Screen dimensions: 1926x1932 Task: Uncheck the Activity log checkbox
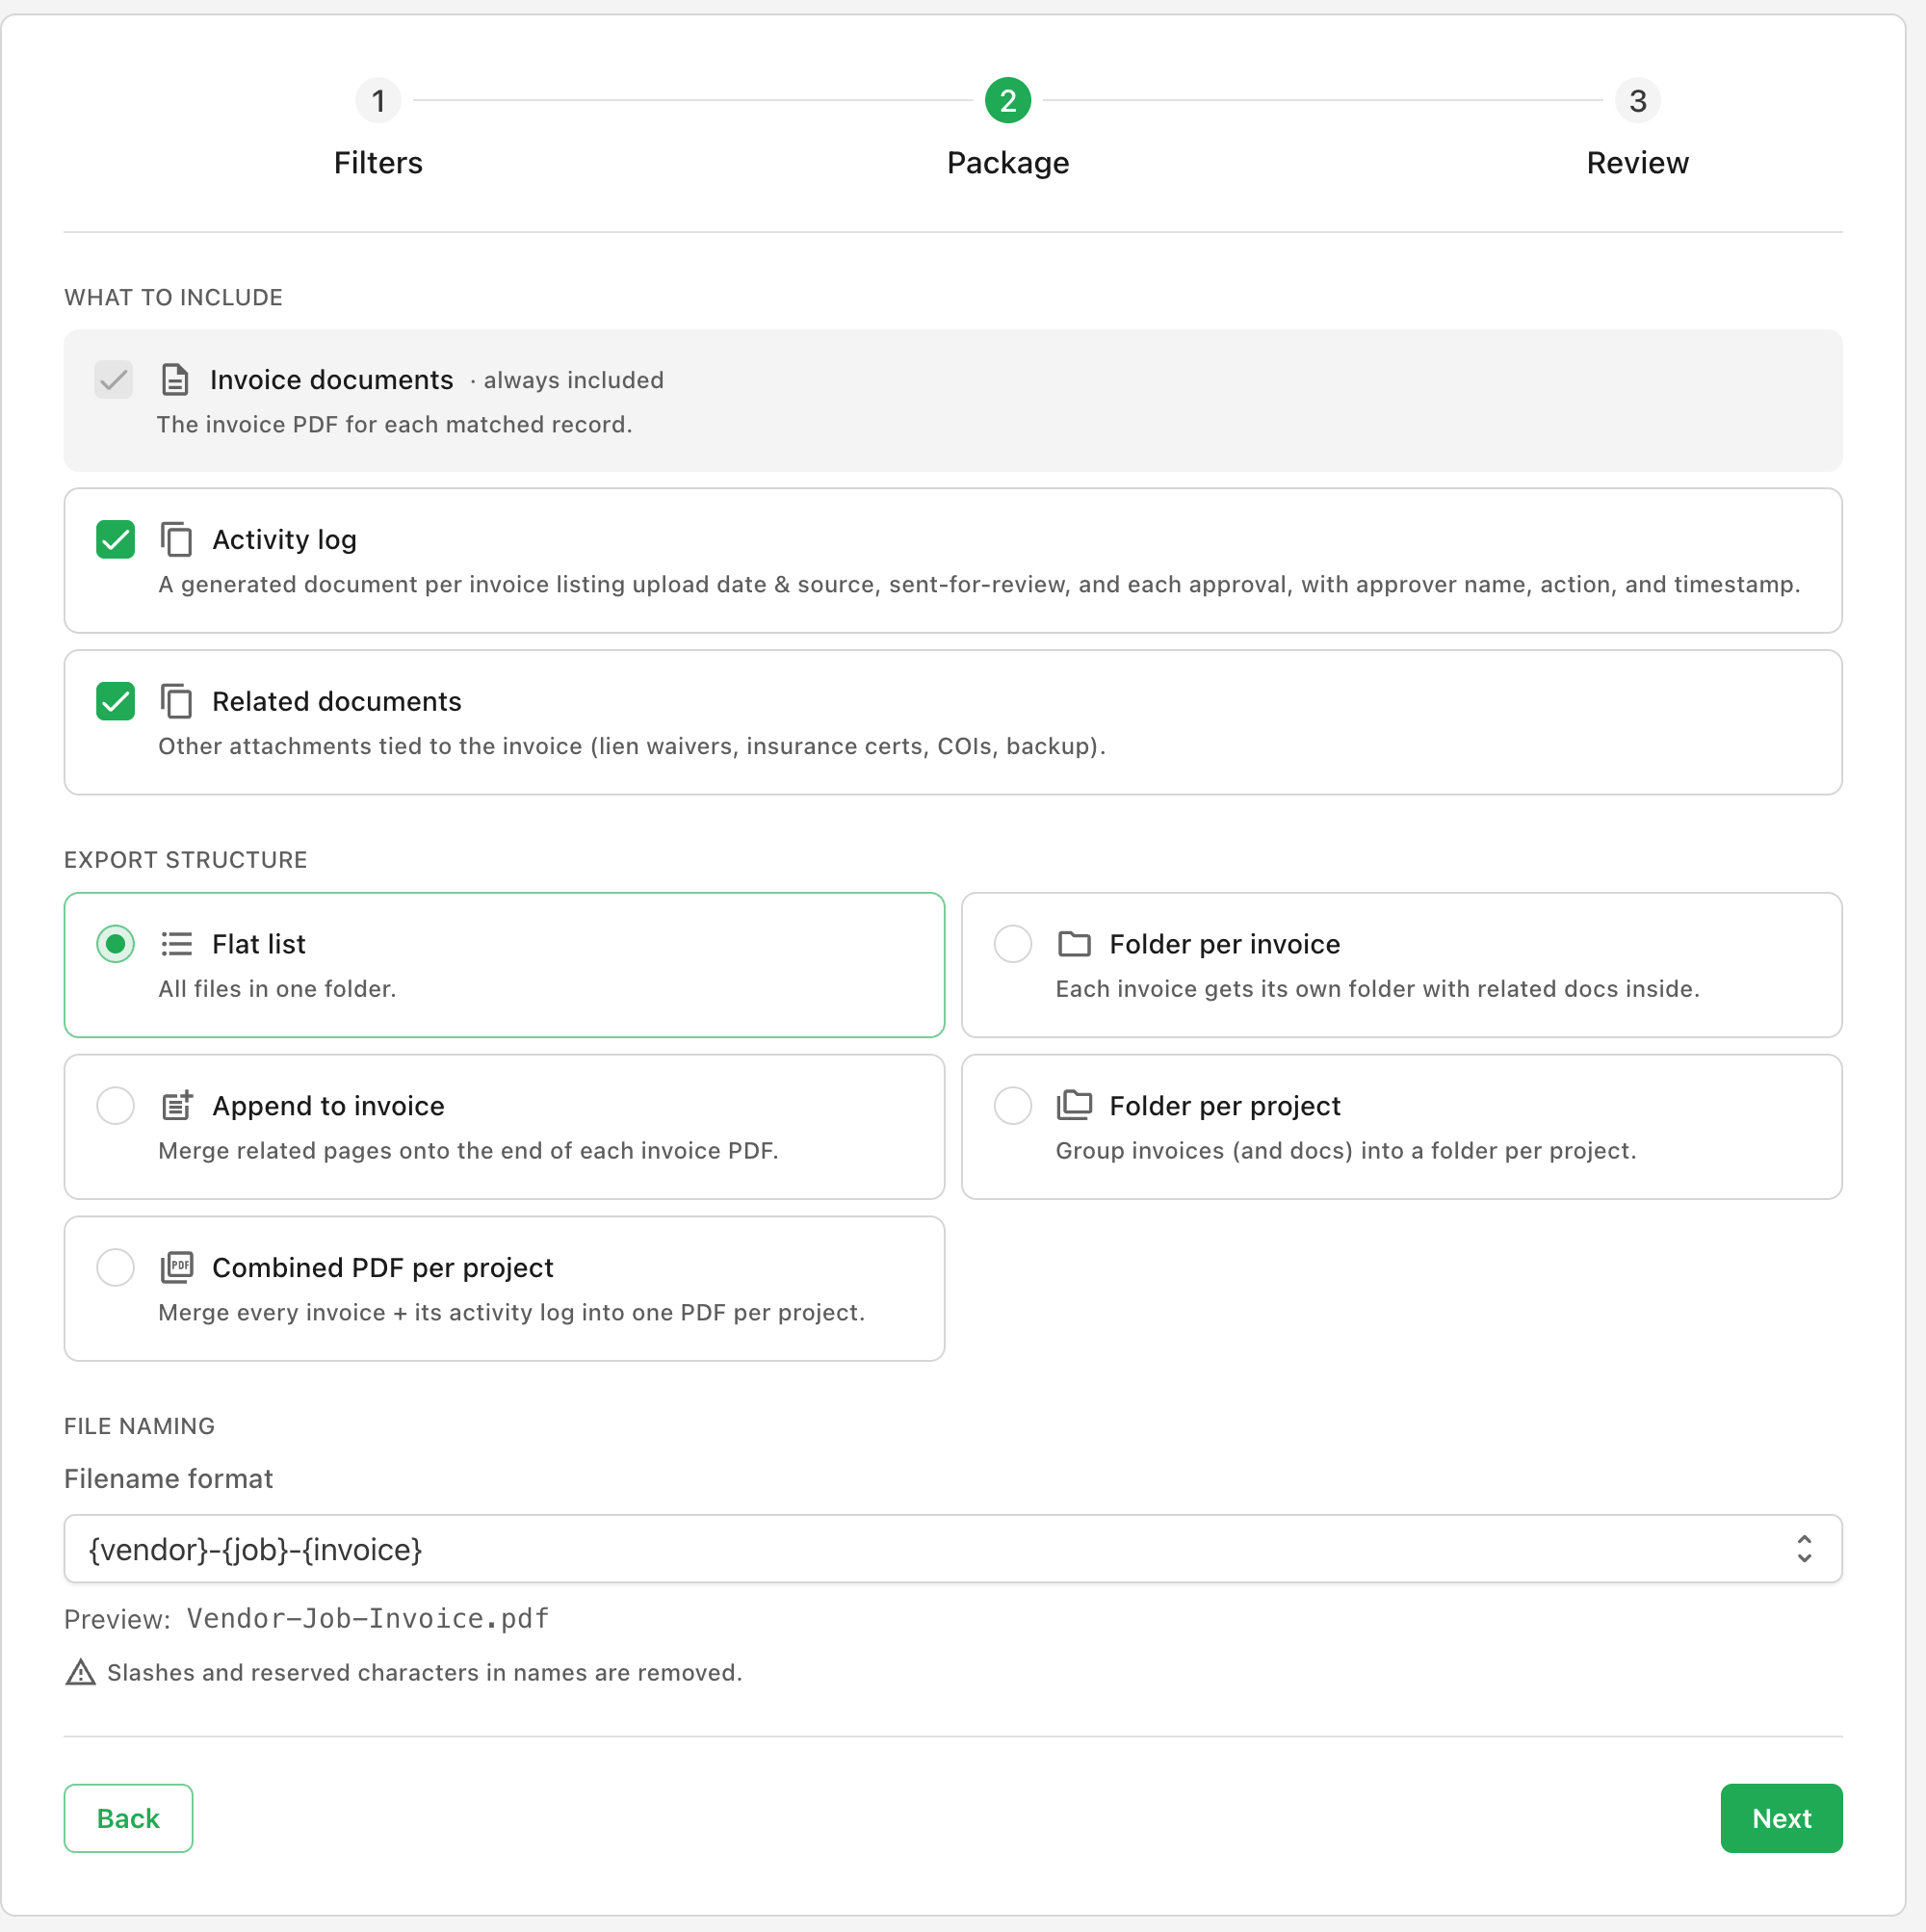click(x=115, y=540)
